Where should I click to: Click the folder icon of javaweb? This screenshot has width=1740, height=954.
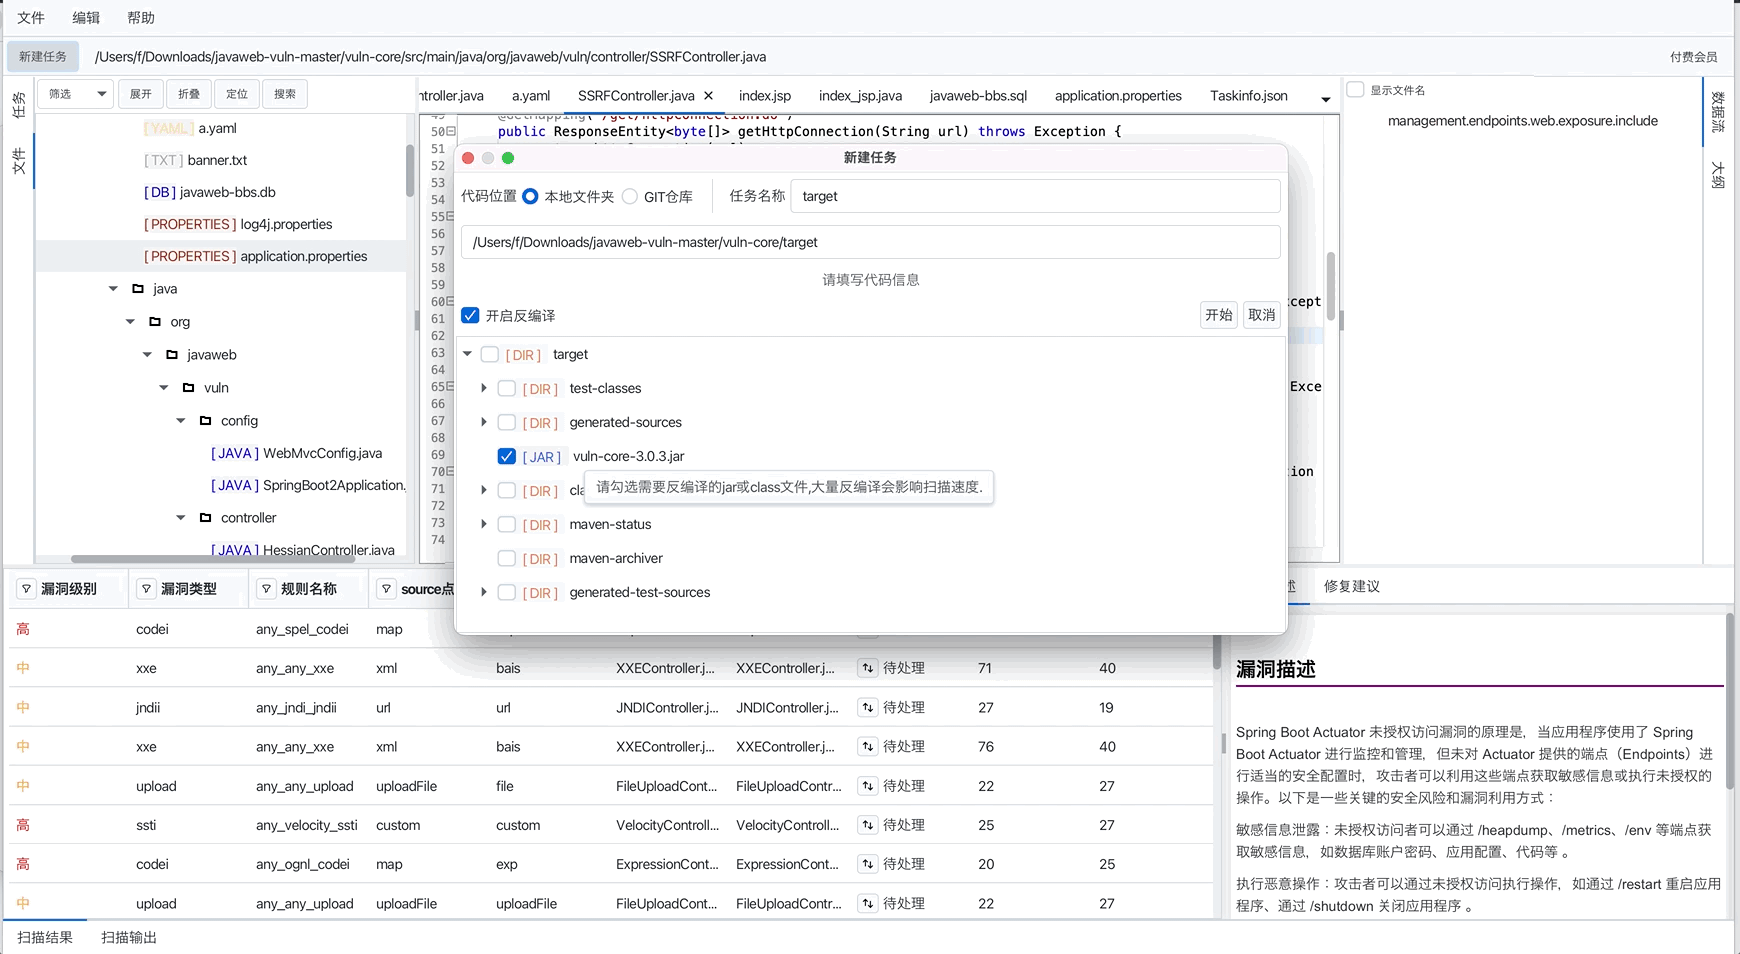[x=172, y=354]
